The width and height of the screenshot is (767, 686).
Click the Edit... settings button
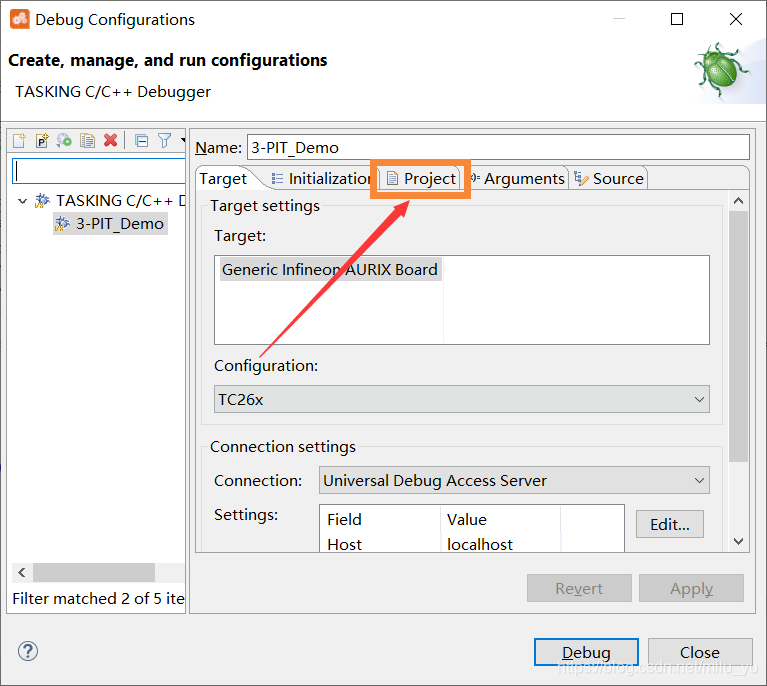point(670,525)
